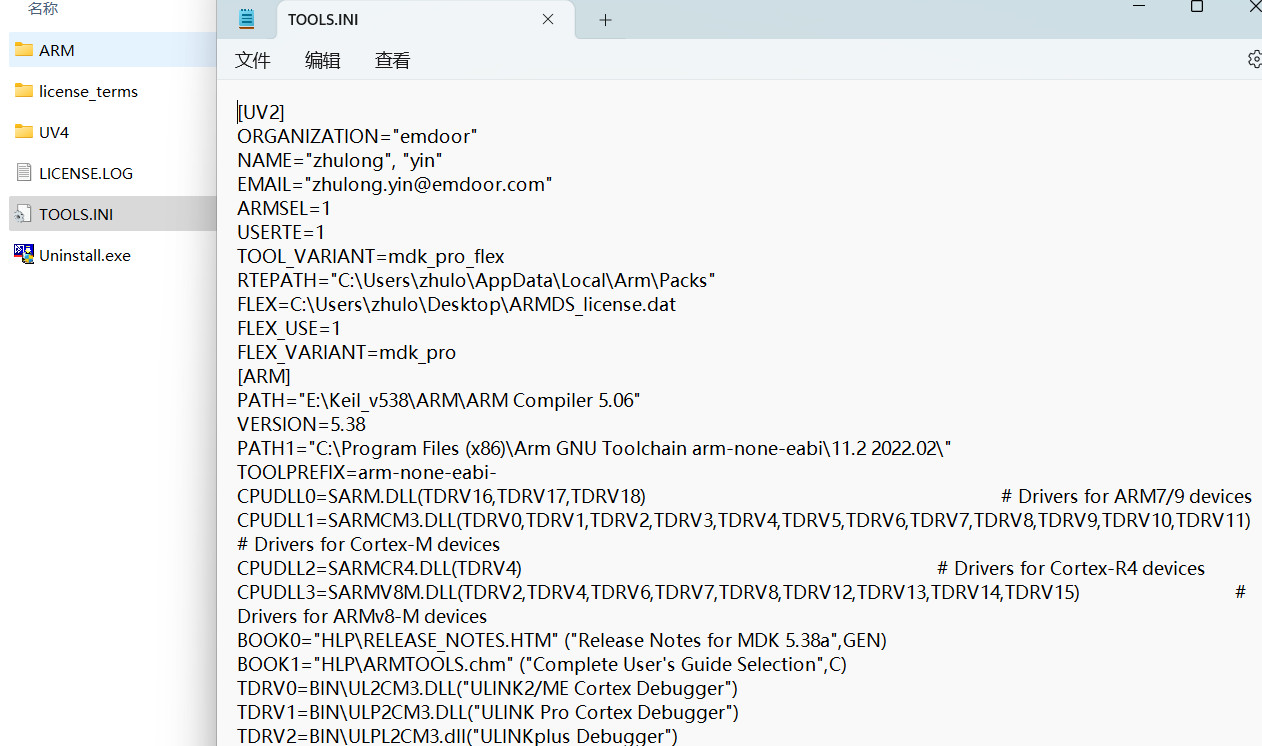The height and width of the screenshot is (746, 1262).
Task: Click the Notepad app icon in title bar
Action: click(246, 19)
